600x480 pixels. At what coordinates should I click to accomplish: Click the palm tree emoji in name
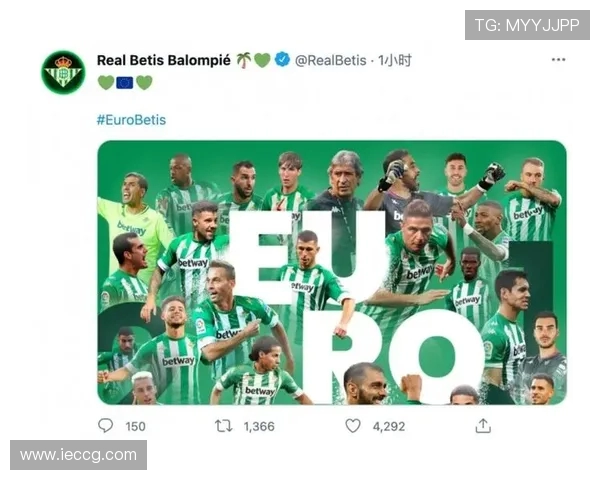243,60
